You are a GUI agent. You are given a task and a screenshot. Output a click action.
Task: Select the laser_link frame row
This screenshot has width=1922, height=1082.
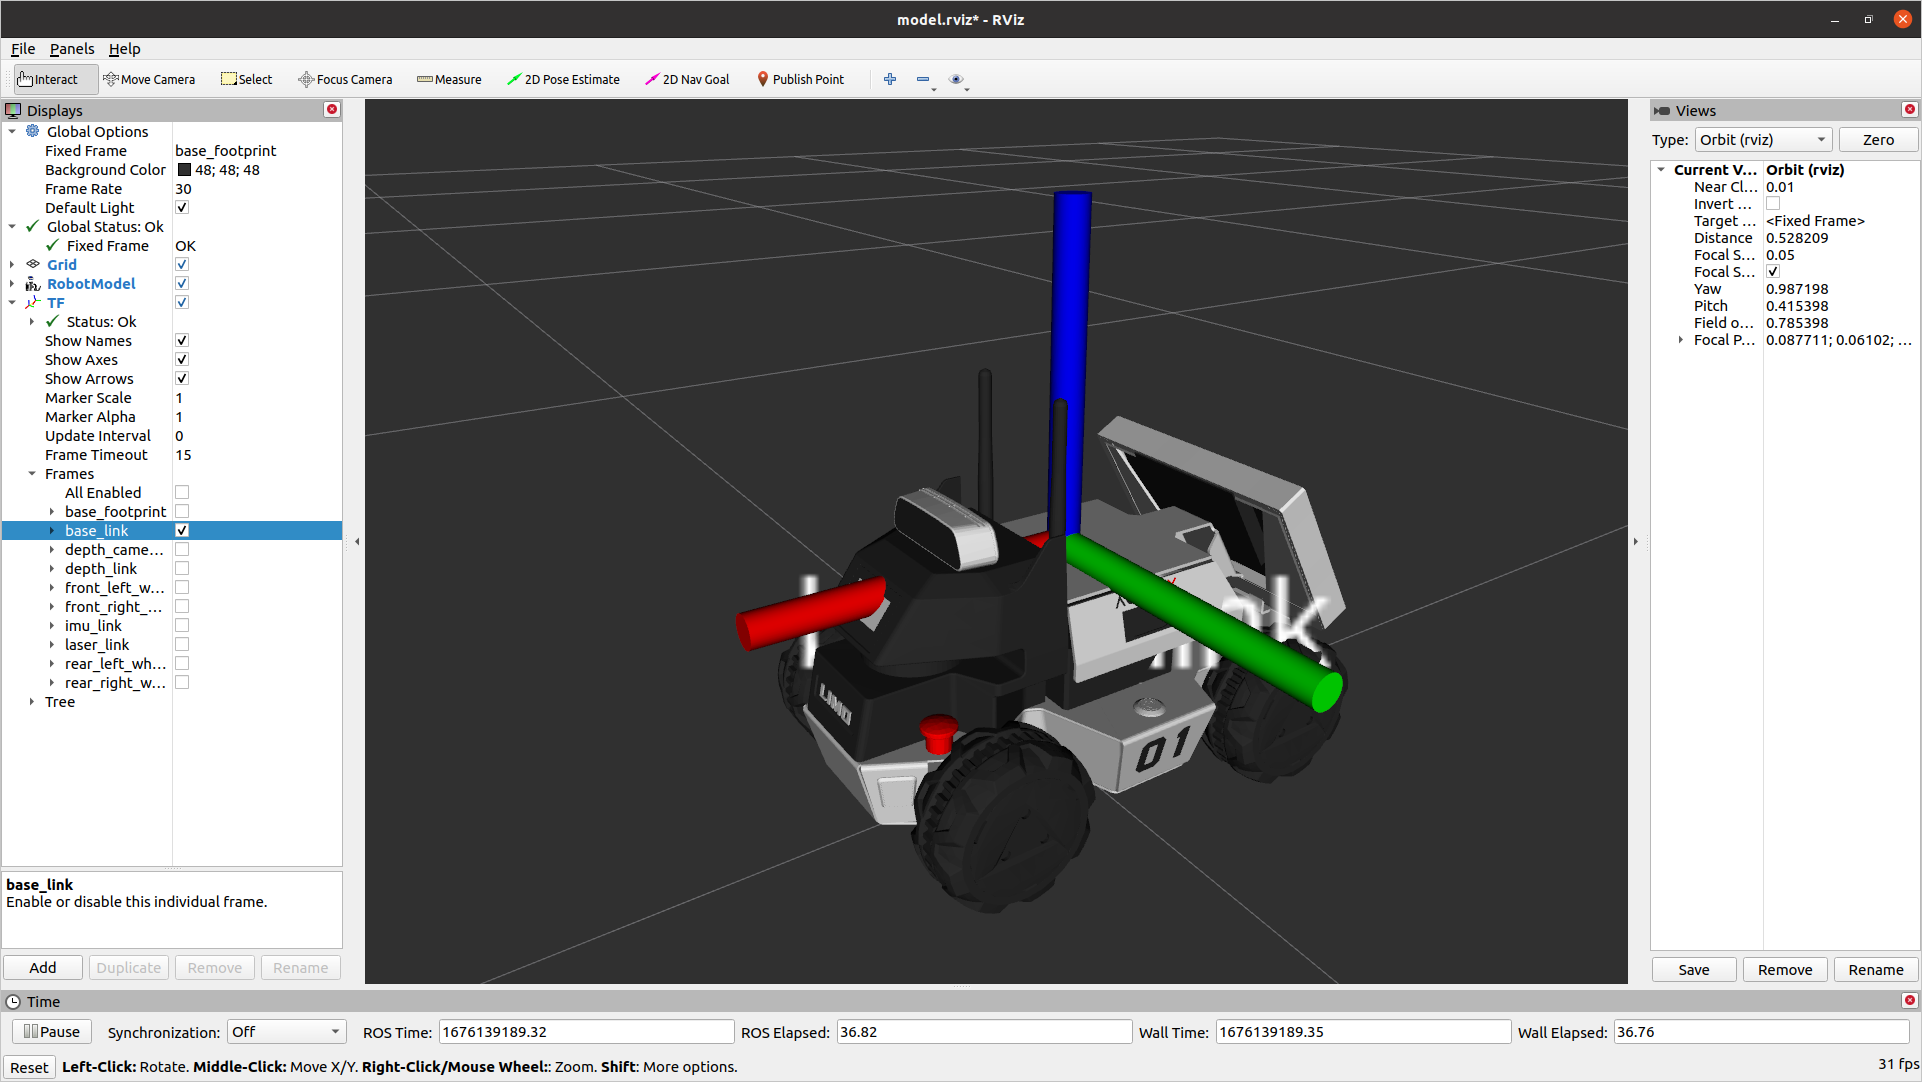click(x=172, y=644)
